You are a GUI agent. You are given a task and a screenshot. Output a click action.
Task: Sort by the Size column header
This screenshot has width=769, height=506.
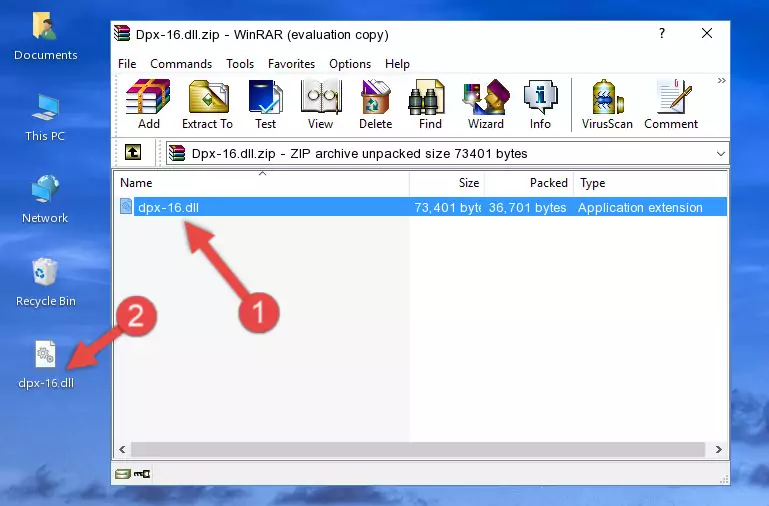447,183
